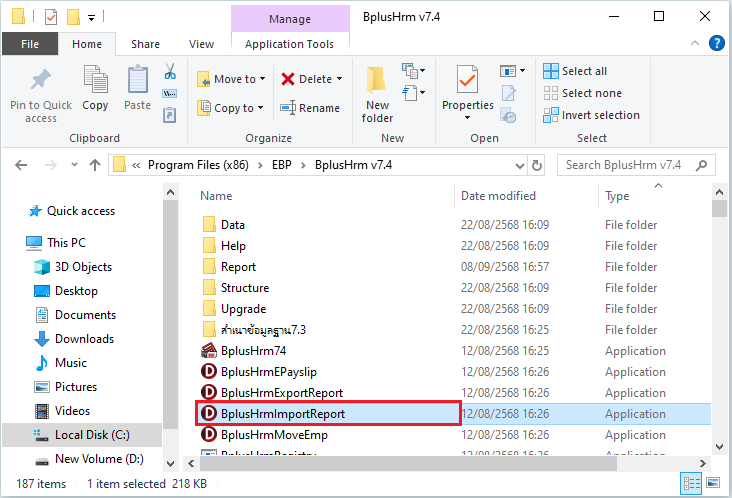Open the Copy to dropdown
This screenshot has height=498, width=732.
click(x=260, y=108)
